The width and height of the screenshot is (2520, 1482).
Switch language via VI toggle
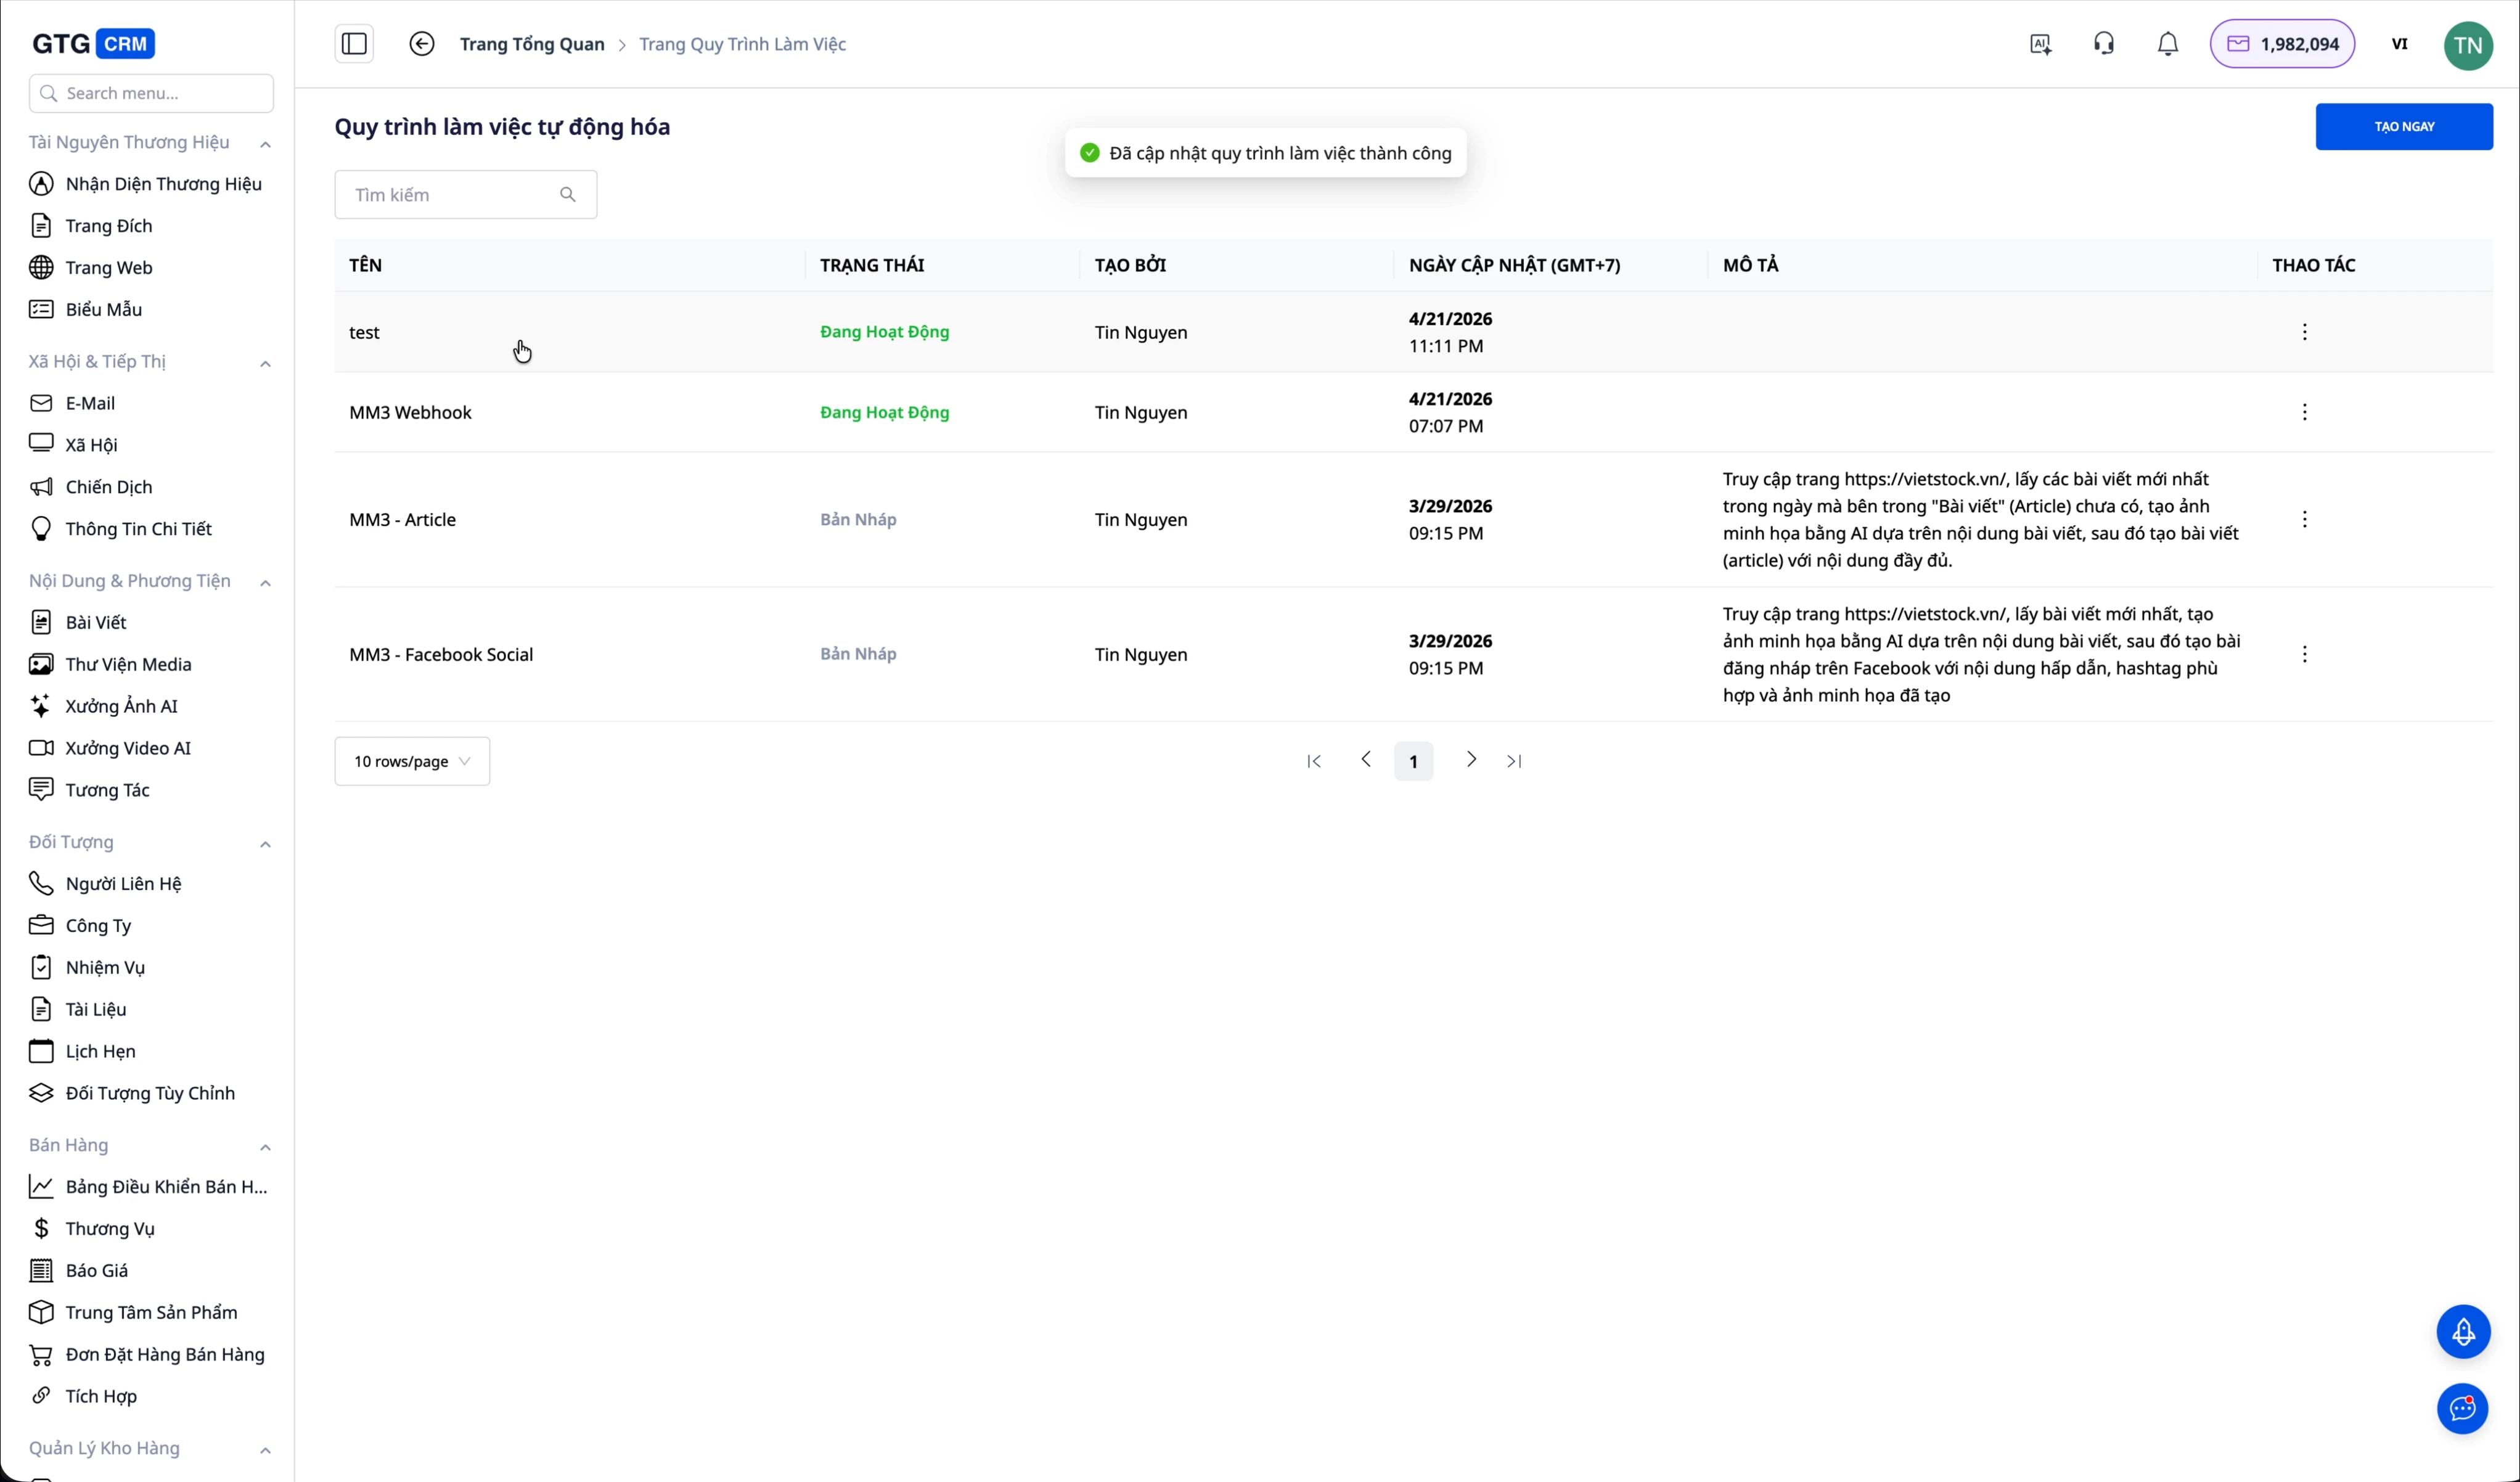pos(2399,44)
